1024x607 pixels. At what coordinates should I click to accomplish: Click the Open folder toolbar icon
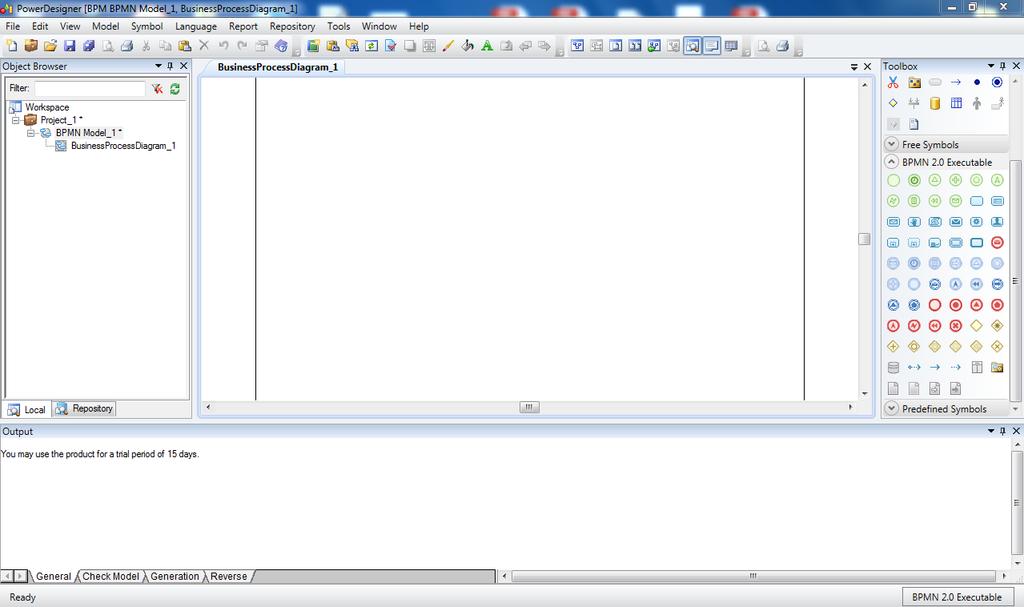(x=50, y=46)
